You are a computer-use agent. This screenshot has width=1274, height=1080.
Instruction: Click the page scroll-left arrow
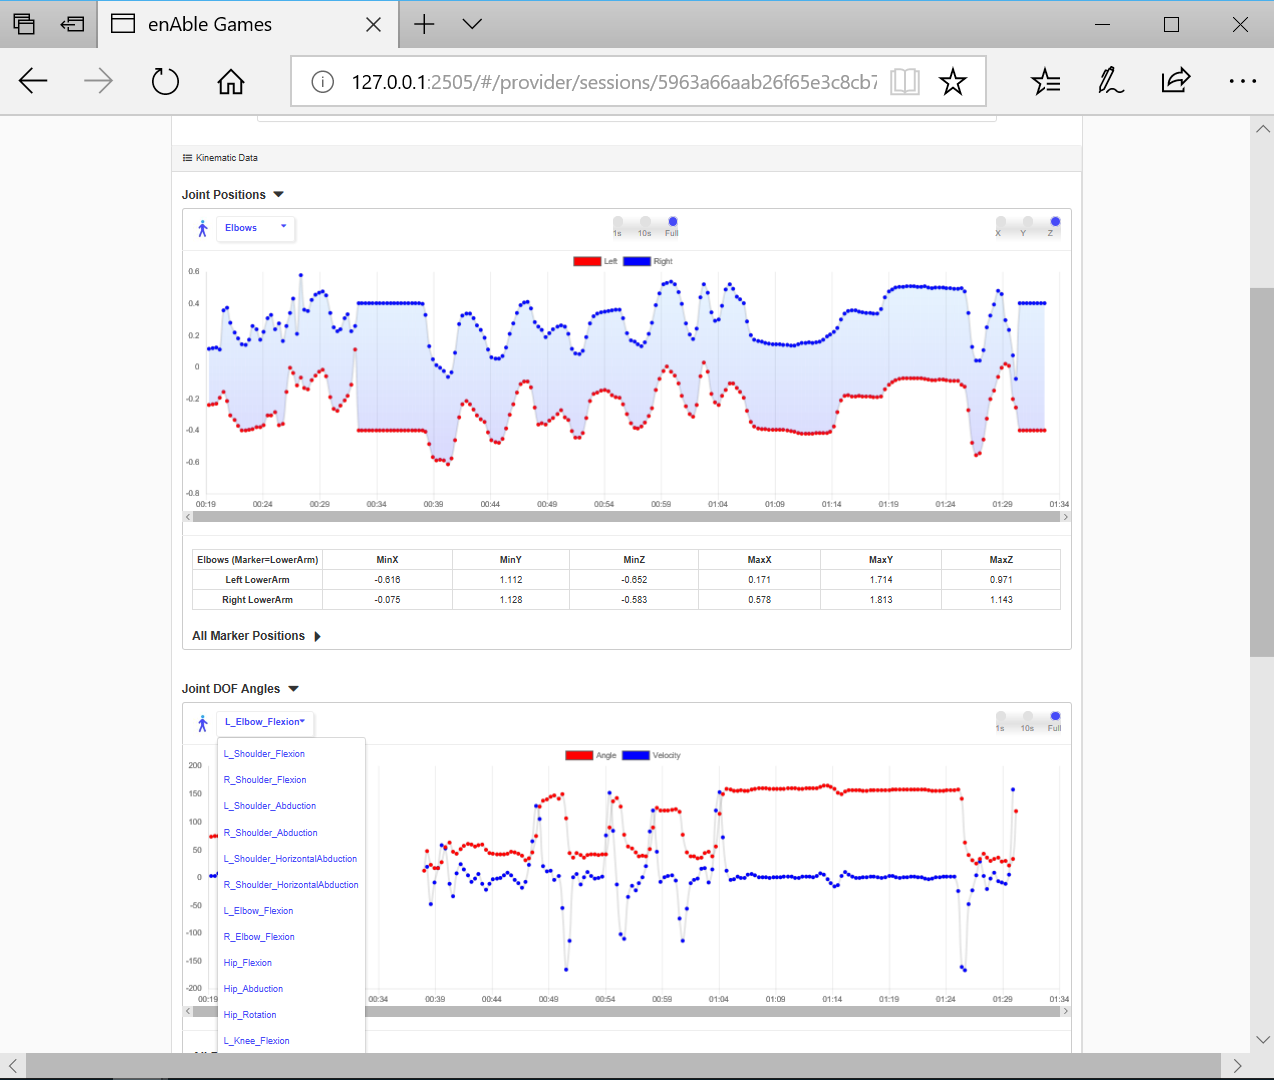click(x=12, y=1066)
